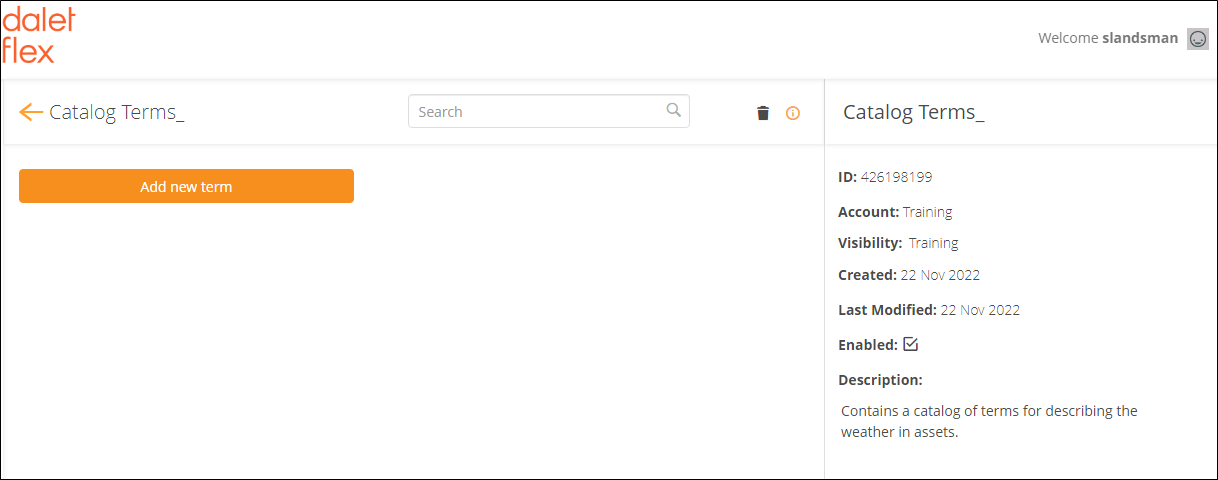
Task: Select the Created date 22 Nov 2022
Action: [940, 275]
